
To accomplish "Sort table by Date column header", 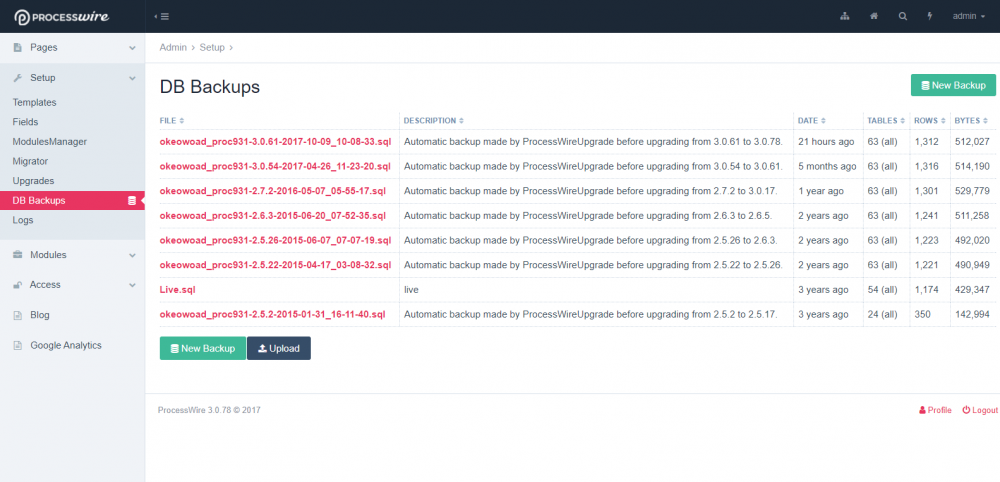I will 811,121.
